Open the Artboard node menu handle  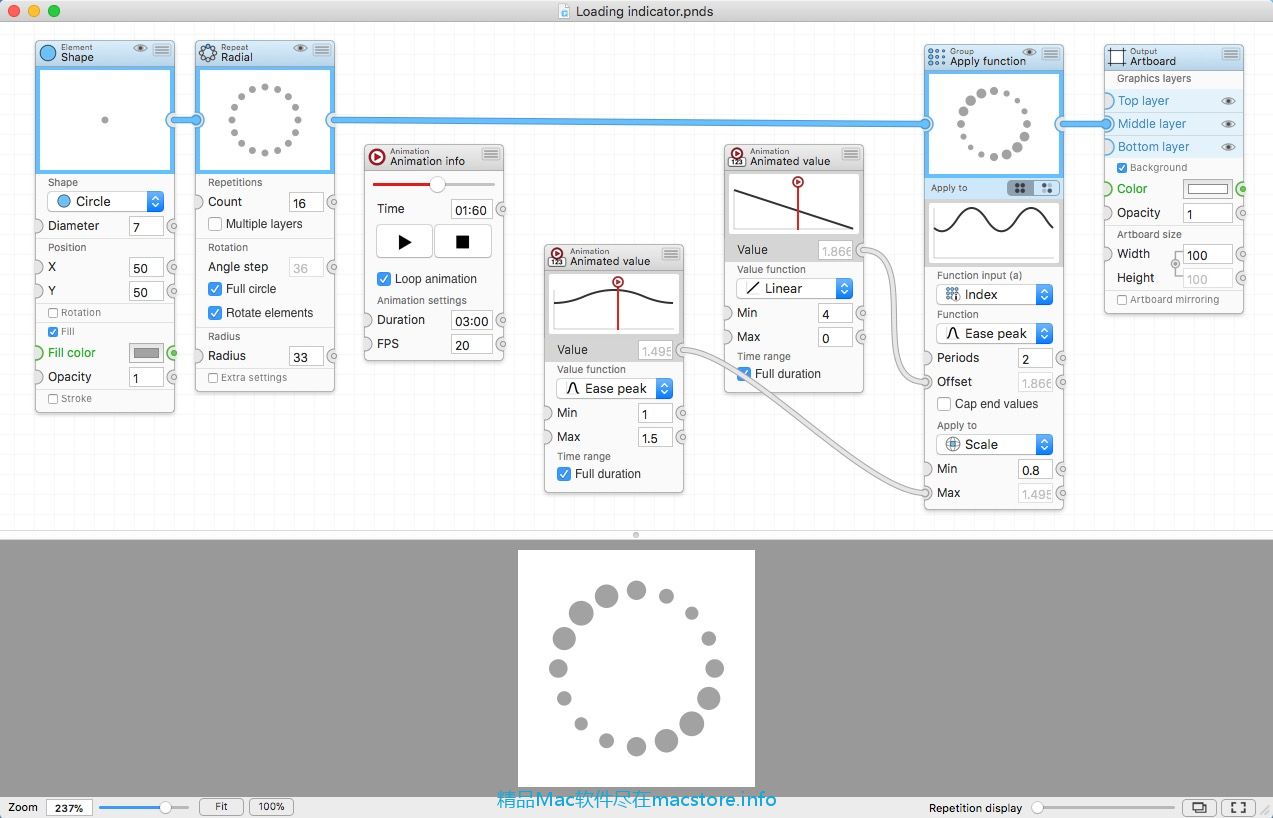1231,54
